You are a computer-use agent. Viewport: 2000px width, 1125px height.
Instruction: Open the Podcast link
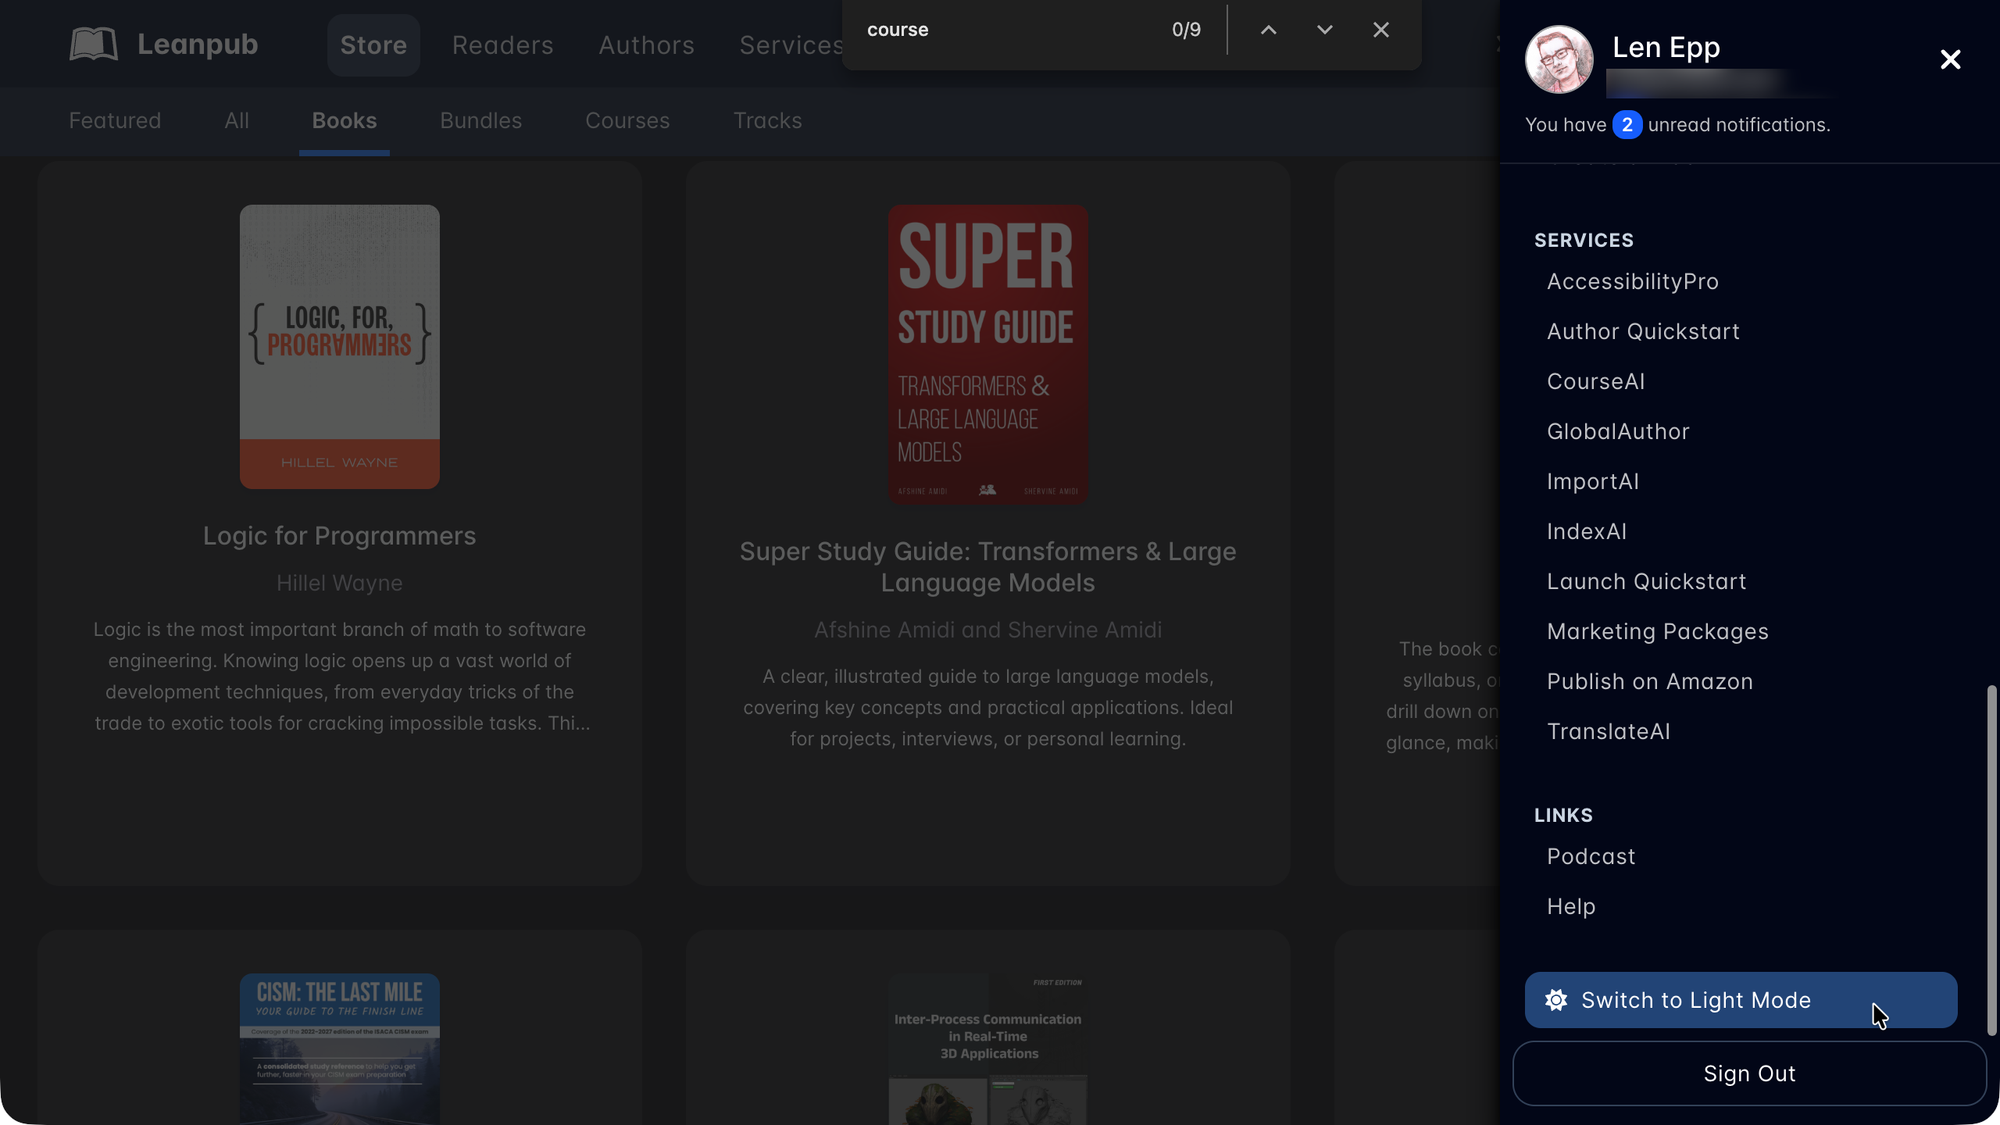pos(1590,857)
